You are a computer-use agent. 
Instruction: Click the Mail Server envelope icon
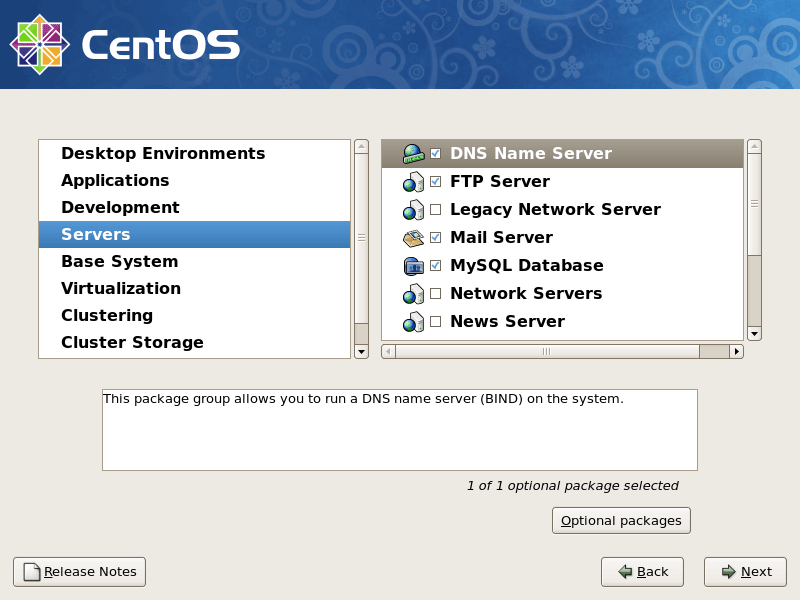[x=413, y=238]
